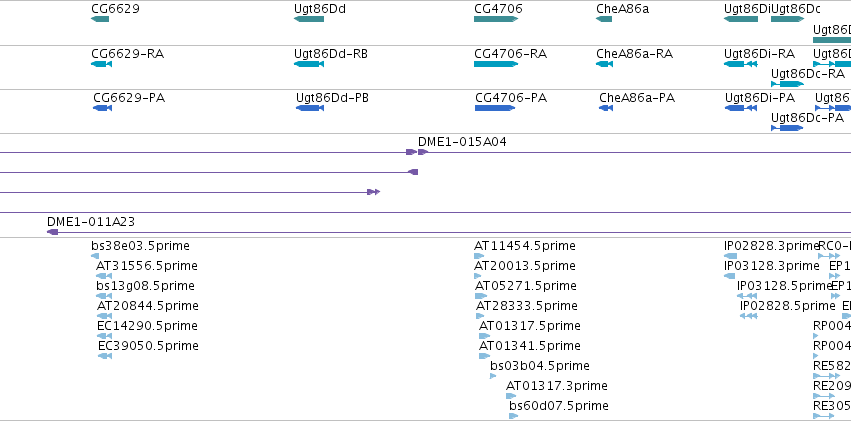
Task: Select the EC39050.5prime EST glyph
Action: tap(105, 356)
